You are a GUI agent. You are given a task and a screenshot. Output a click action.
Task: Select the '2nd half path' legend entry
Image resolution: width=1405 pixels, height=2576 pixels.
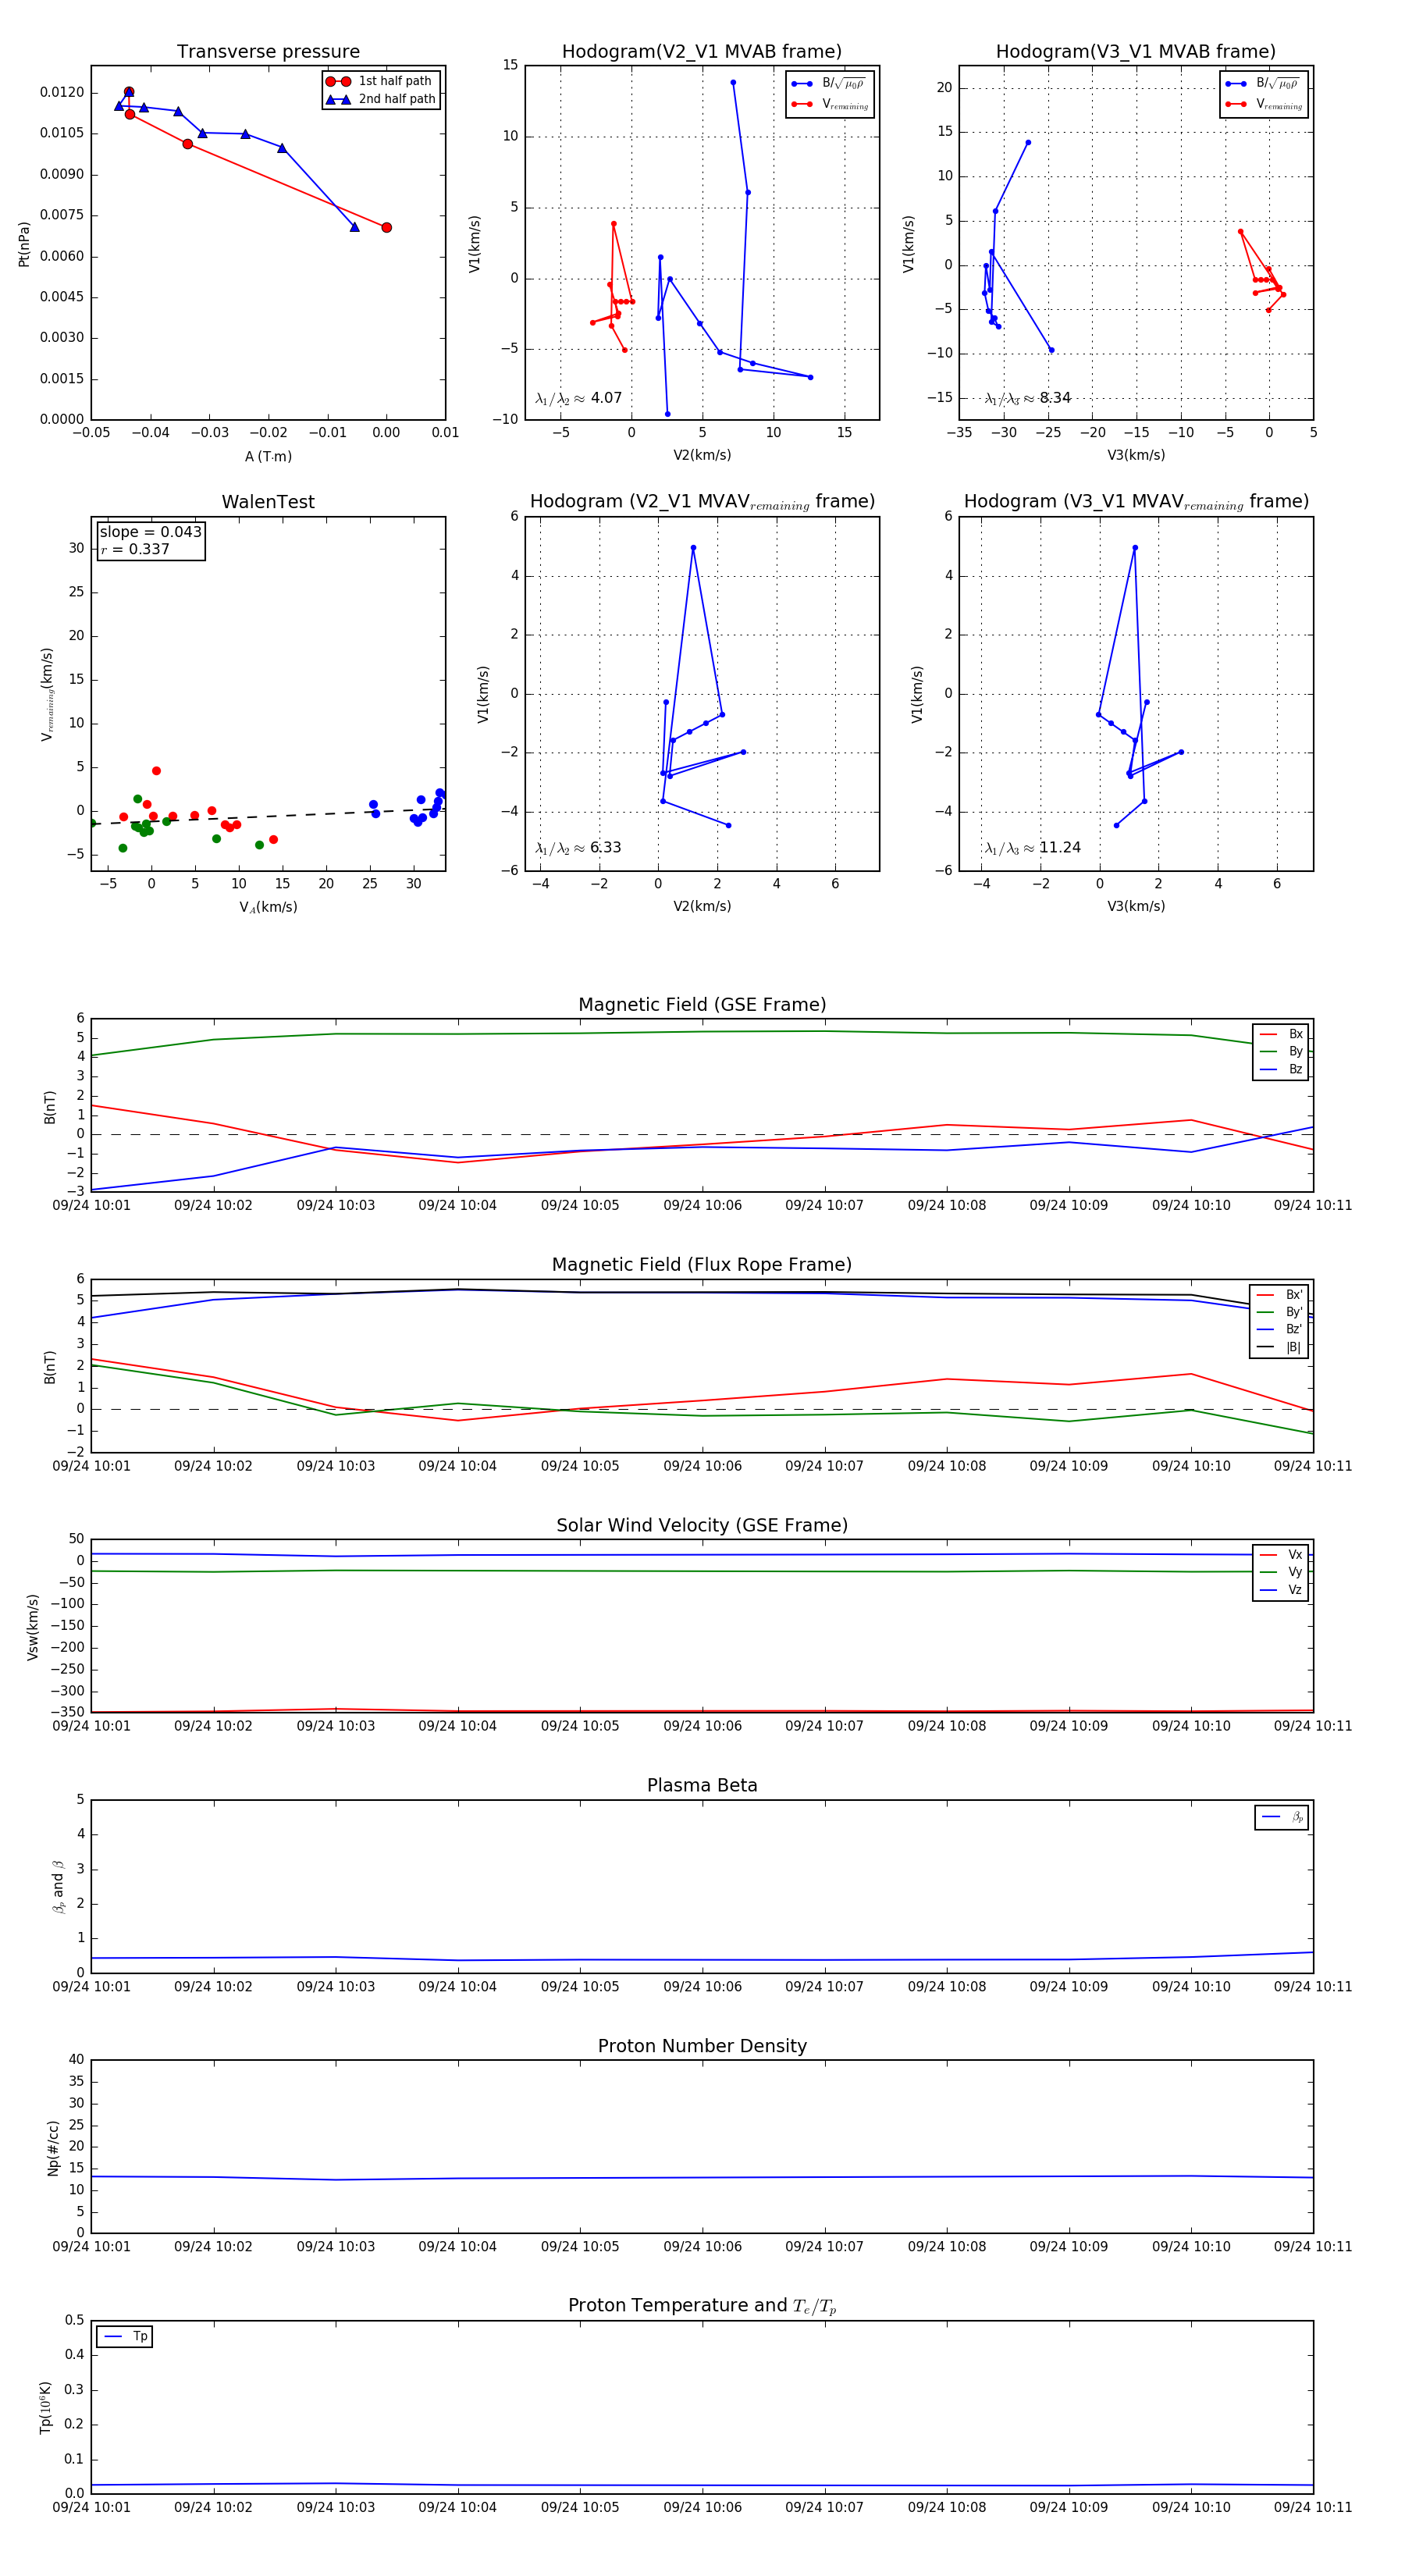[x=382, y=99]
